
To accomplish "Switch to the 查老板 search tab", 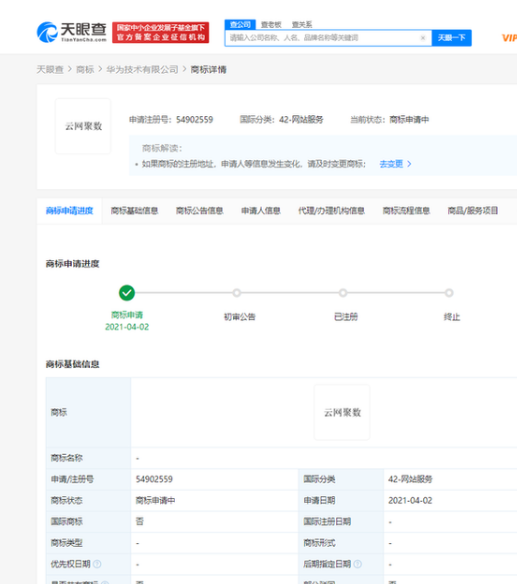I will click(x=271, y=25).
